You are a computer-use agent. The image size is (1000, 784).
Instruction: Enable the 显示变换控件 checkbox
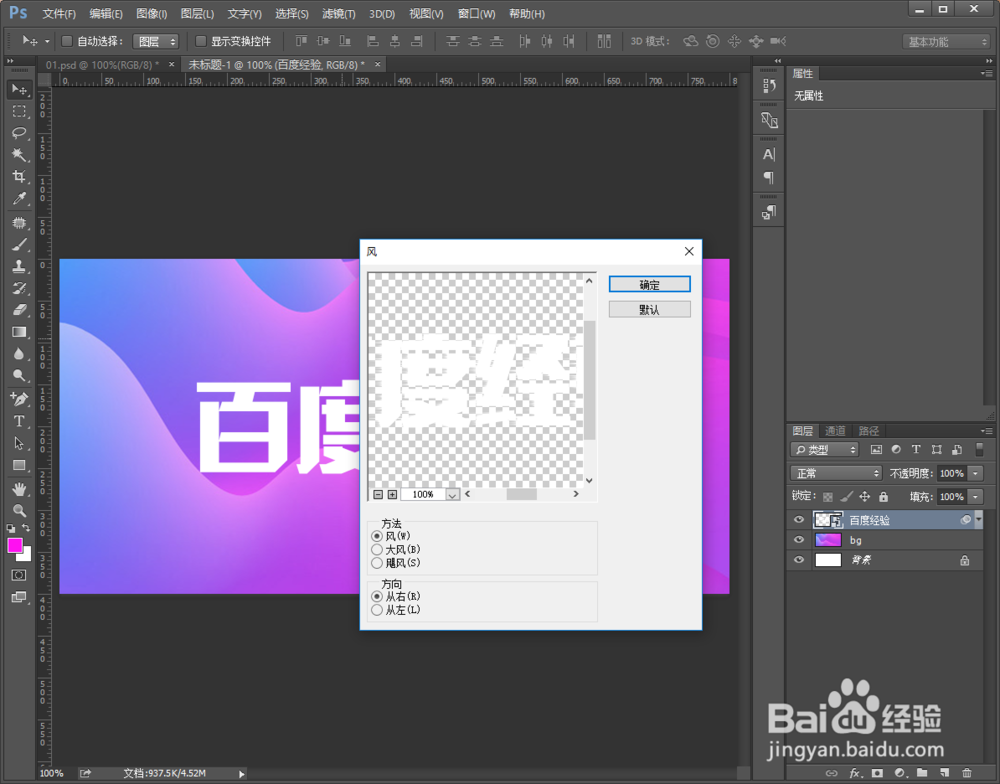click(x=200, y=41)
